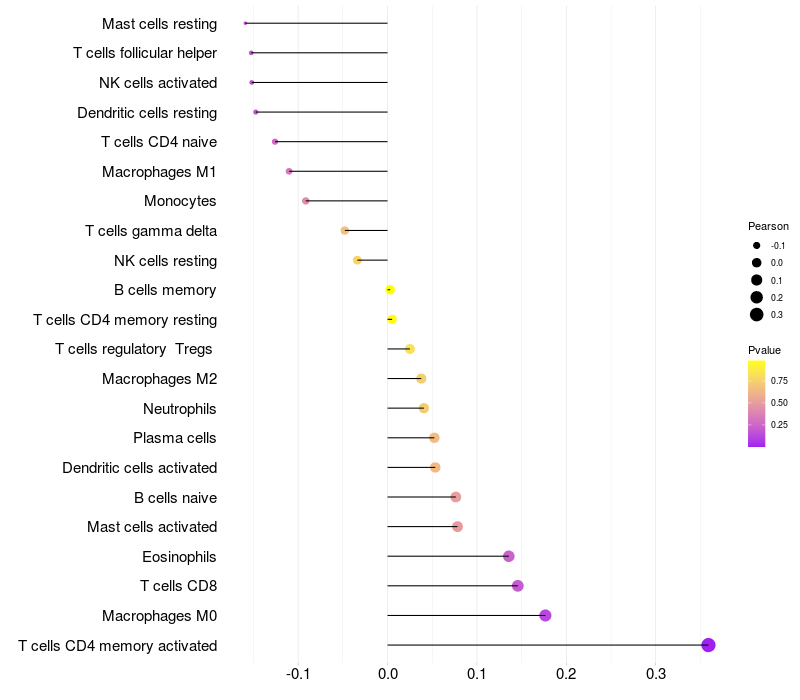The width and height of the screenshot is (800, 700).
Task: Click the 0.0 tick on the x-axis
Action: (388, 674)
